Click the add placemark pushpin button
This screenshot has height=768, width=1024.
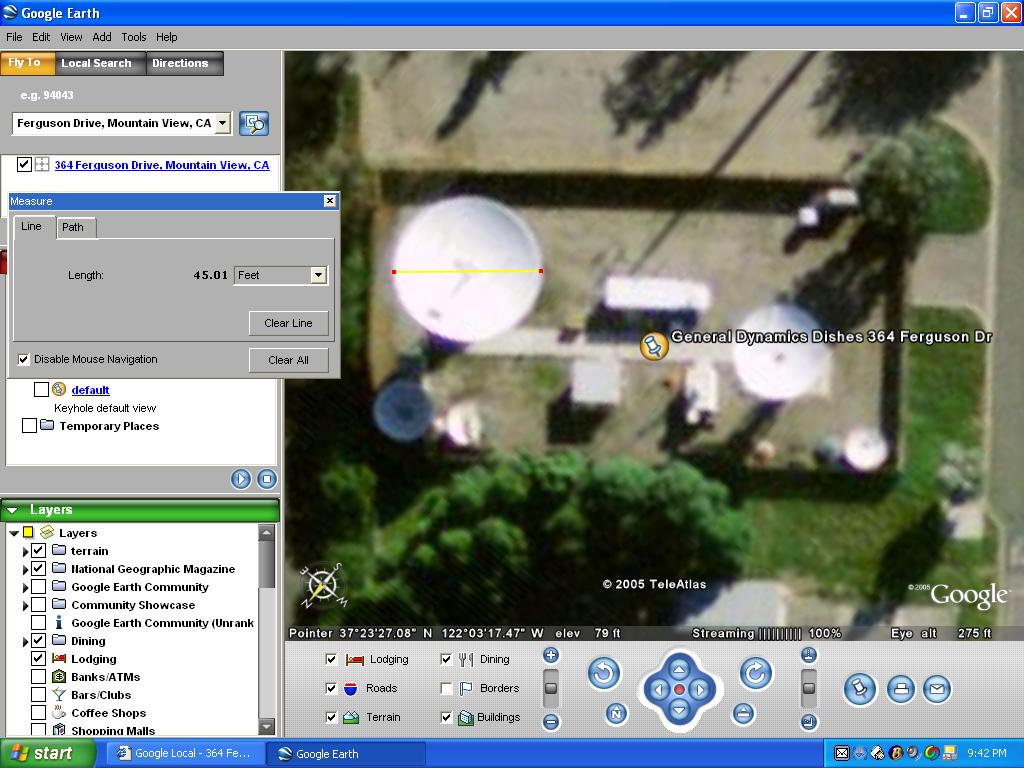click(x=860, y=689)
